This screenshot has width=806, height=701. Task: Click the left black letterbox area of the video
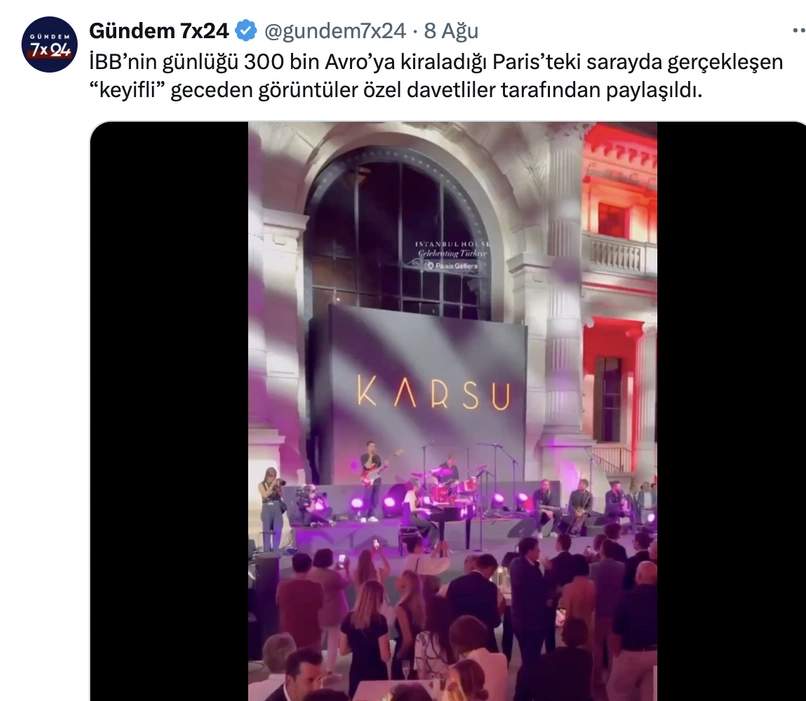pos(169,411)
